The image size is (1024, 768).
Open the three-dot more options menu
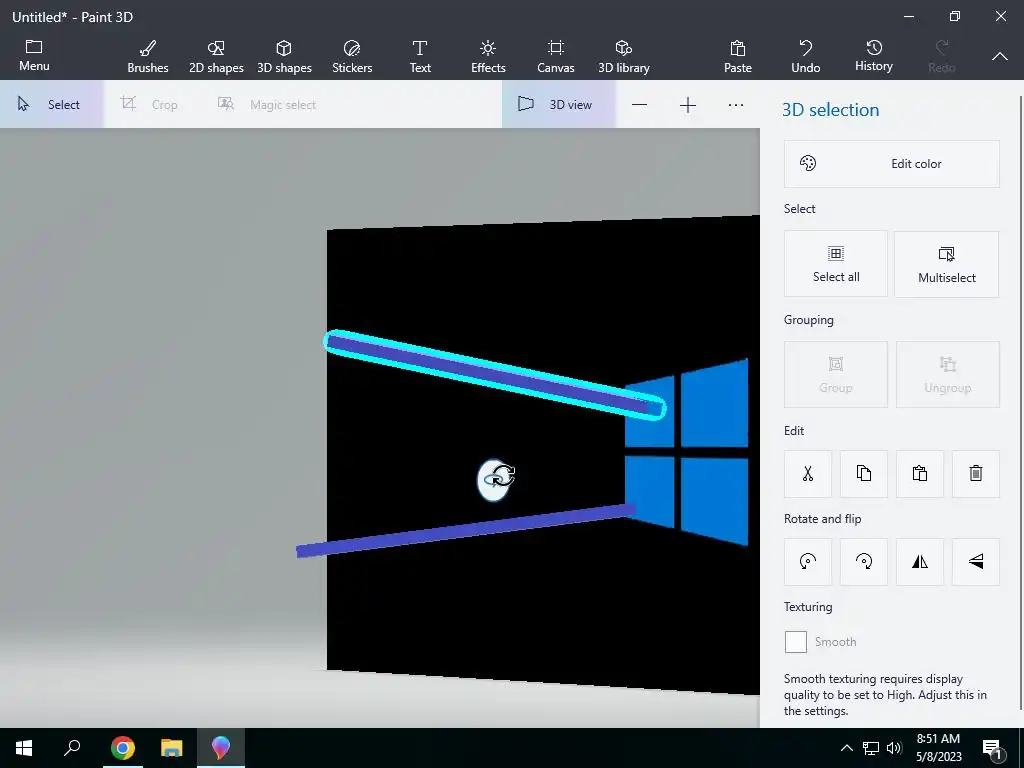point(736,105)
